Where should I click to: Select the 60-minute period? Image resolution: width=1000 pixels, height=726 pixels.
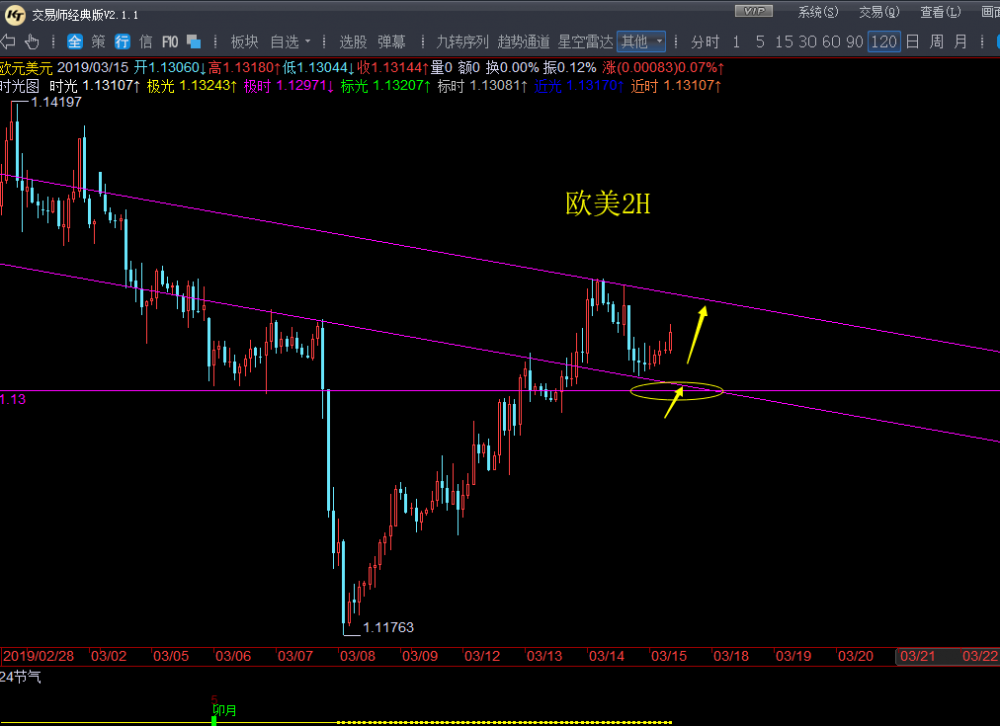coord(831,42)
